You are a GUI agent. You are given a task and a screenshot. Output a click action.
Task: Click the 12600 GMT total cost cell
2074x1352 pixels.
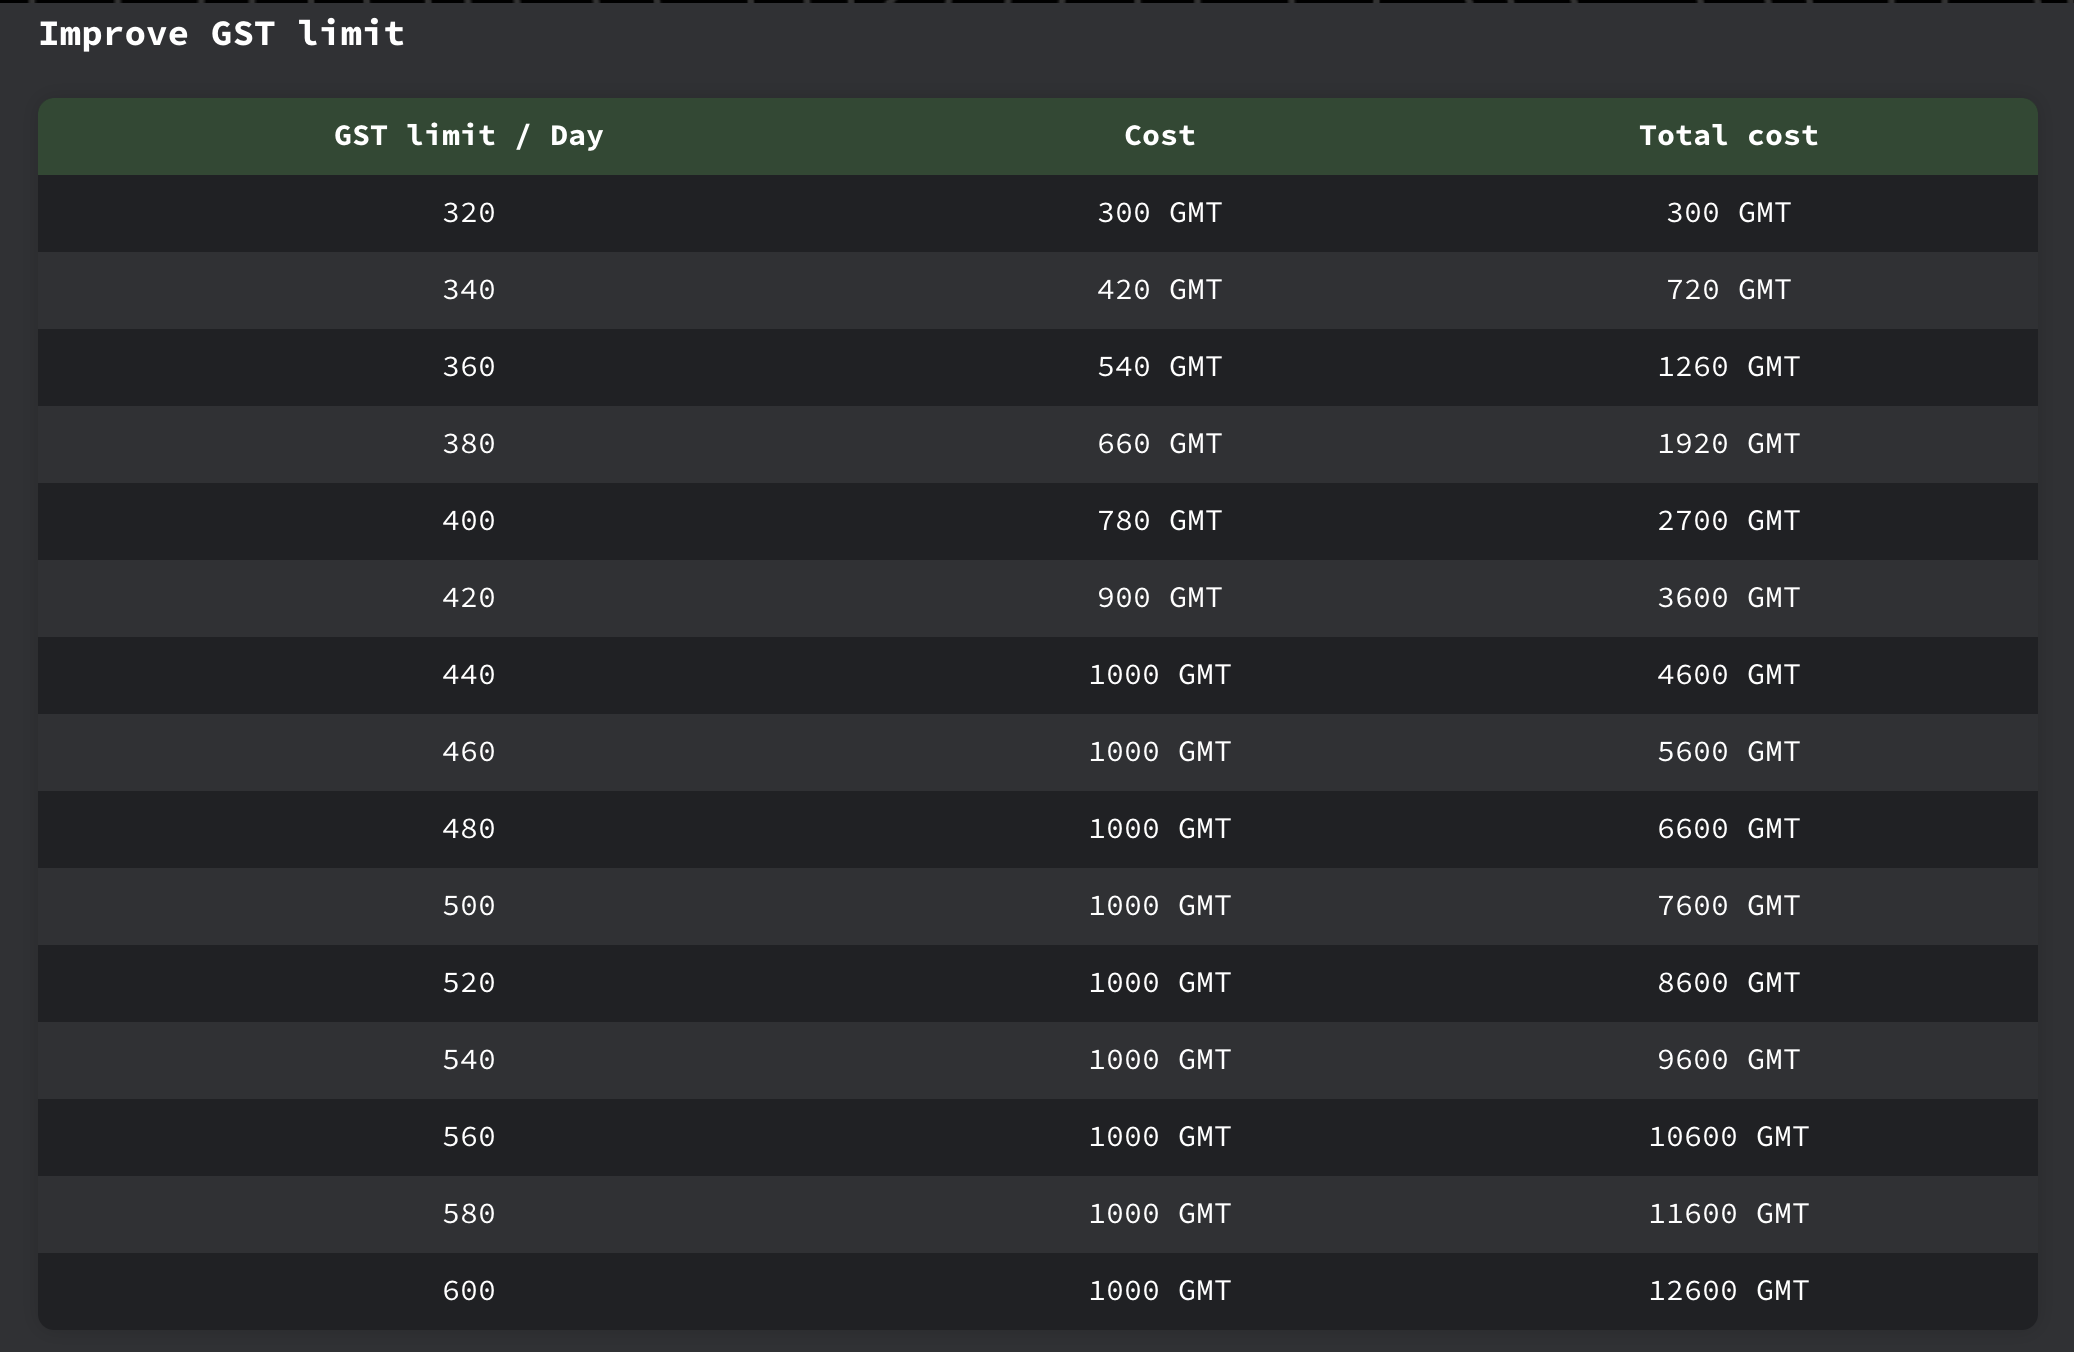(1728, 1291)
